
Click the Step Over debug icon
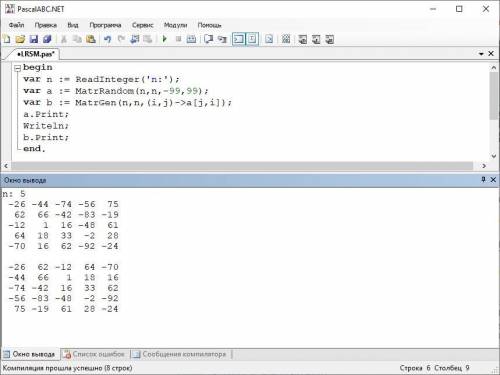pyautogui.click(x=209, y=39)
